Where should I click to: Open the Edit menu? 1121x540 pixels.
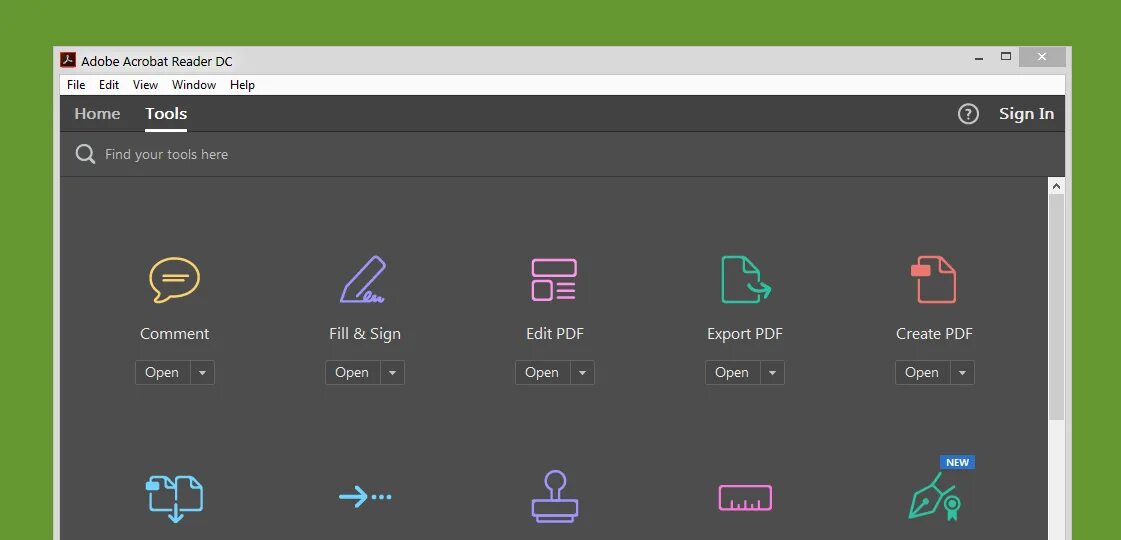[x=109, y=84]
